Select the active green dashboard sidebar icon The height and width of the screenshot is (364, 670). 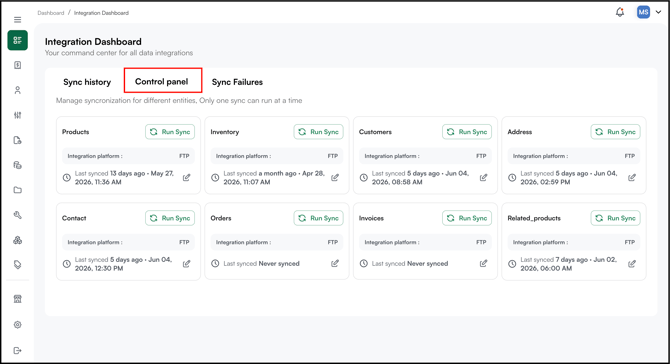click(18, 40)
